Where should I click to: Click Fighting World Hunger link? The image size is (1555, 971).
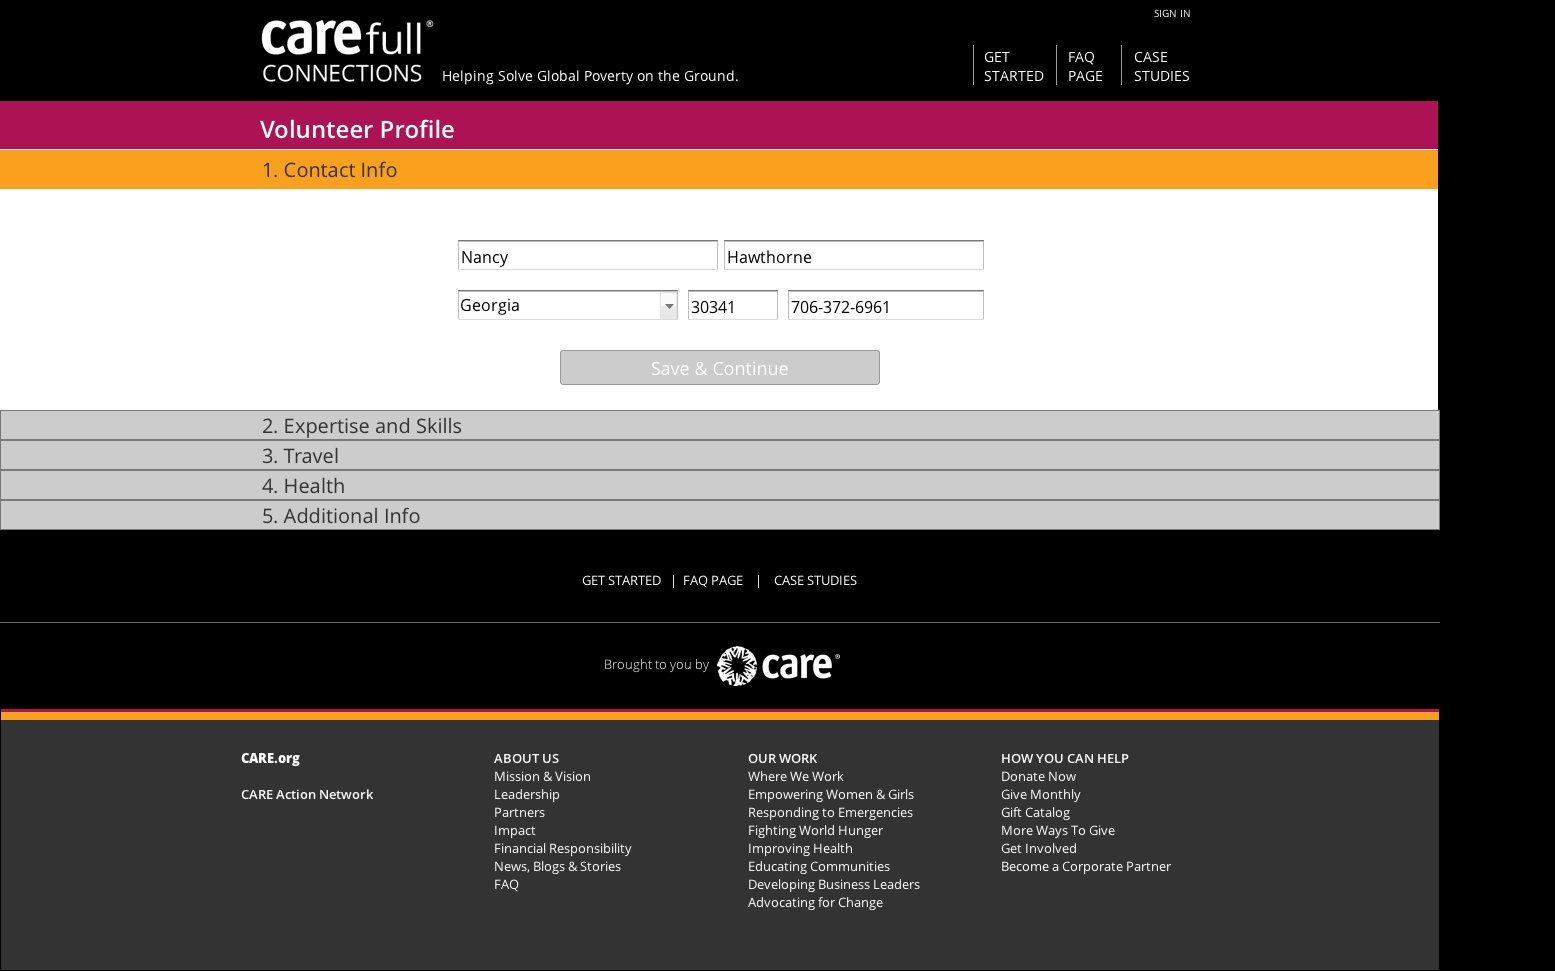[815, 830]
